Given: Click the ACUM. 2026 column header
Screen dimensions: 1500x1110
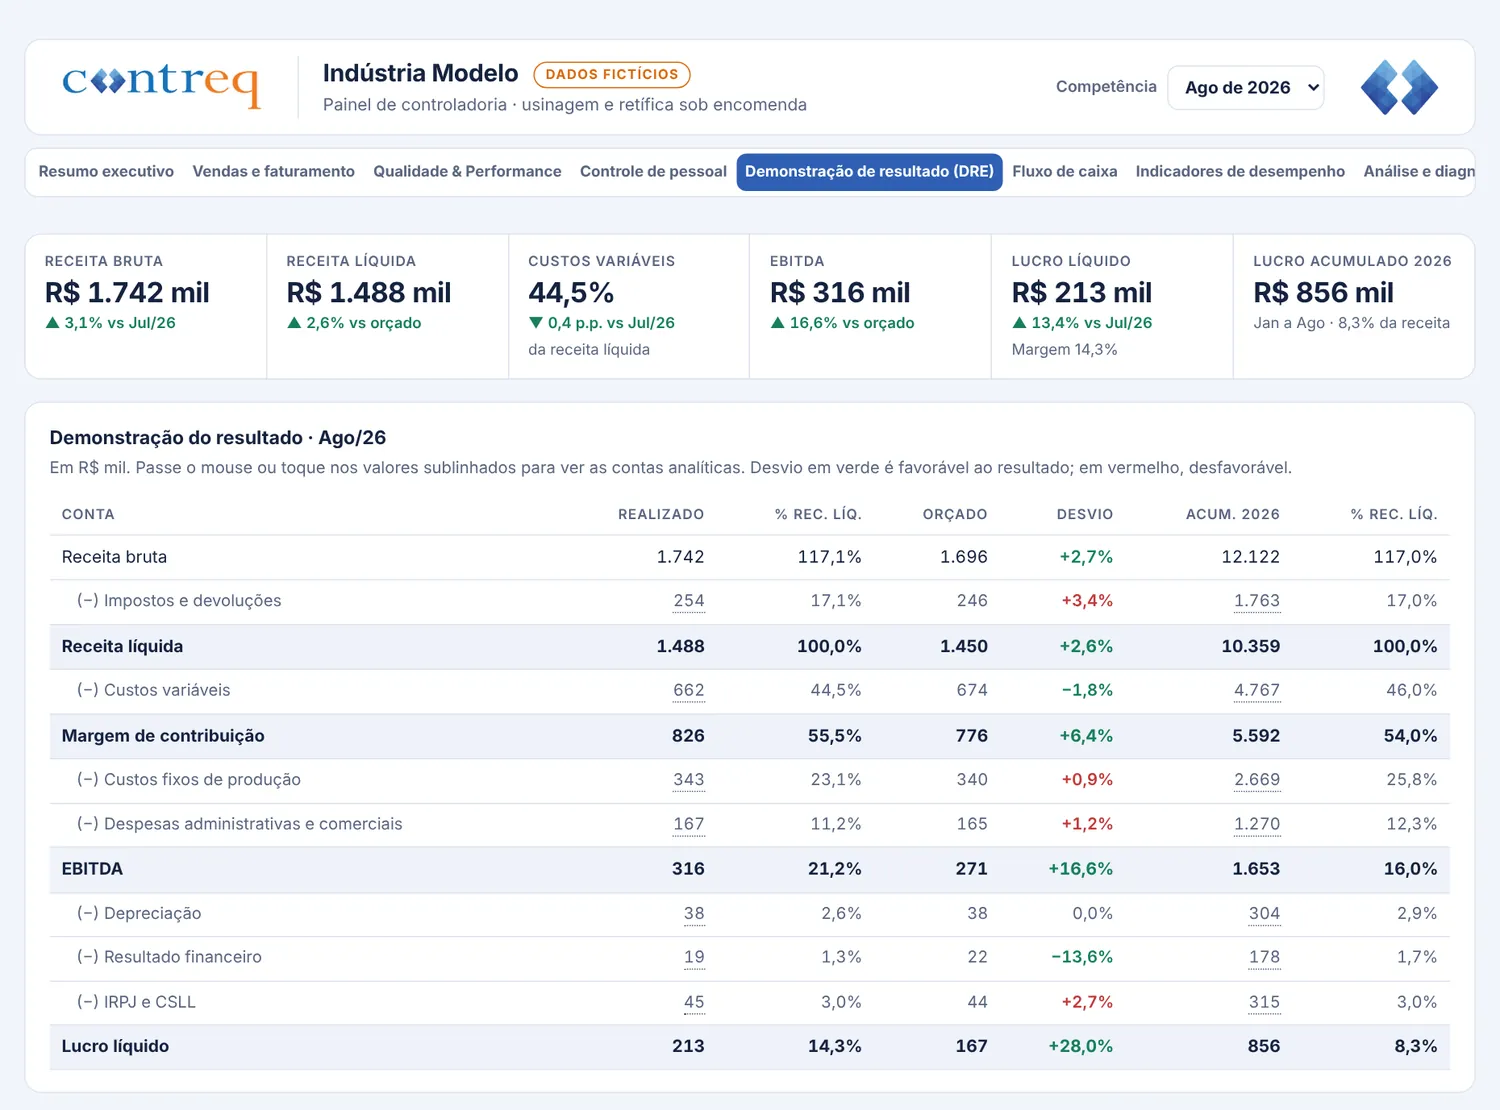Looking at the screenshot, I should pos(1233,514).
